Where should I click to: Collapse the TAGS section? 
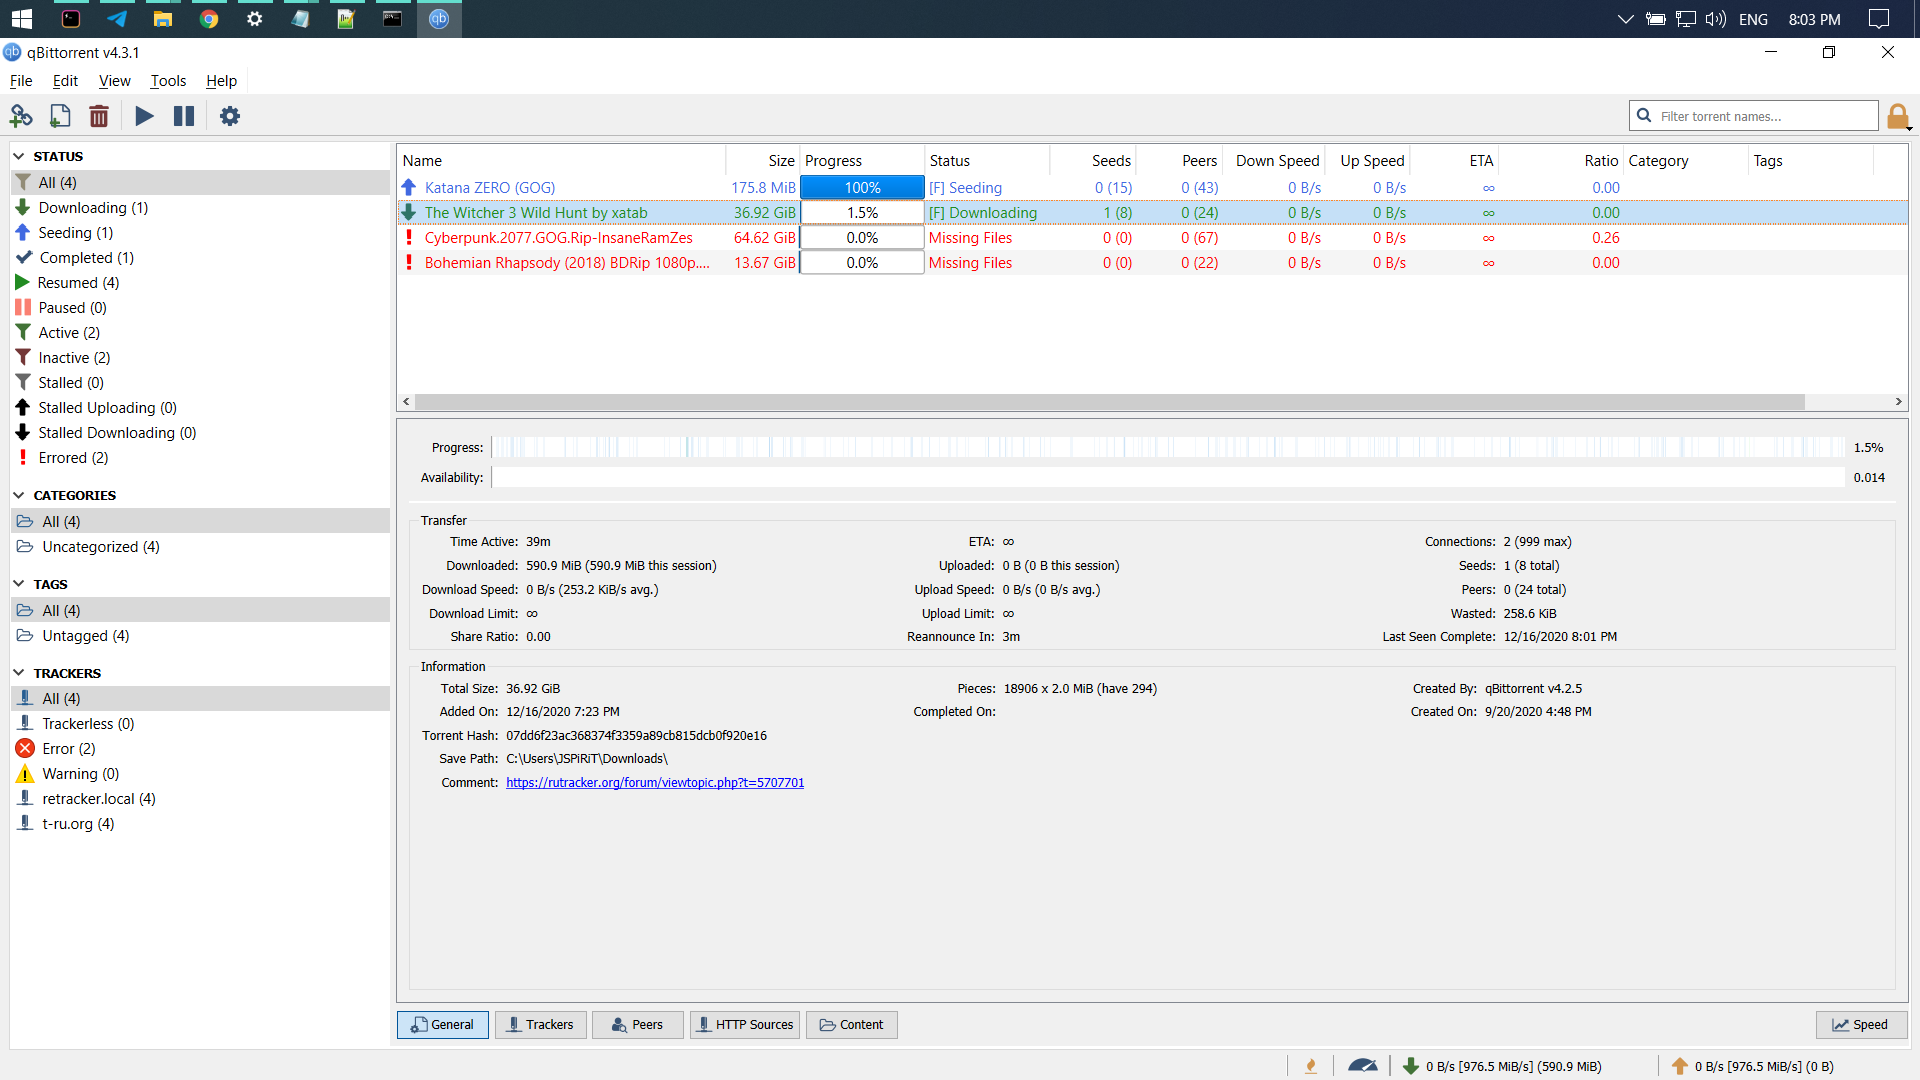19,584
